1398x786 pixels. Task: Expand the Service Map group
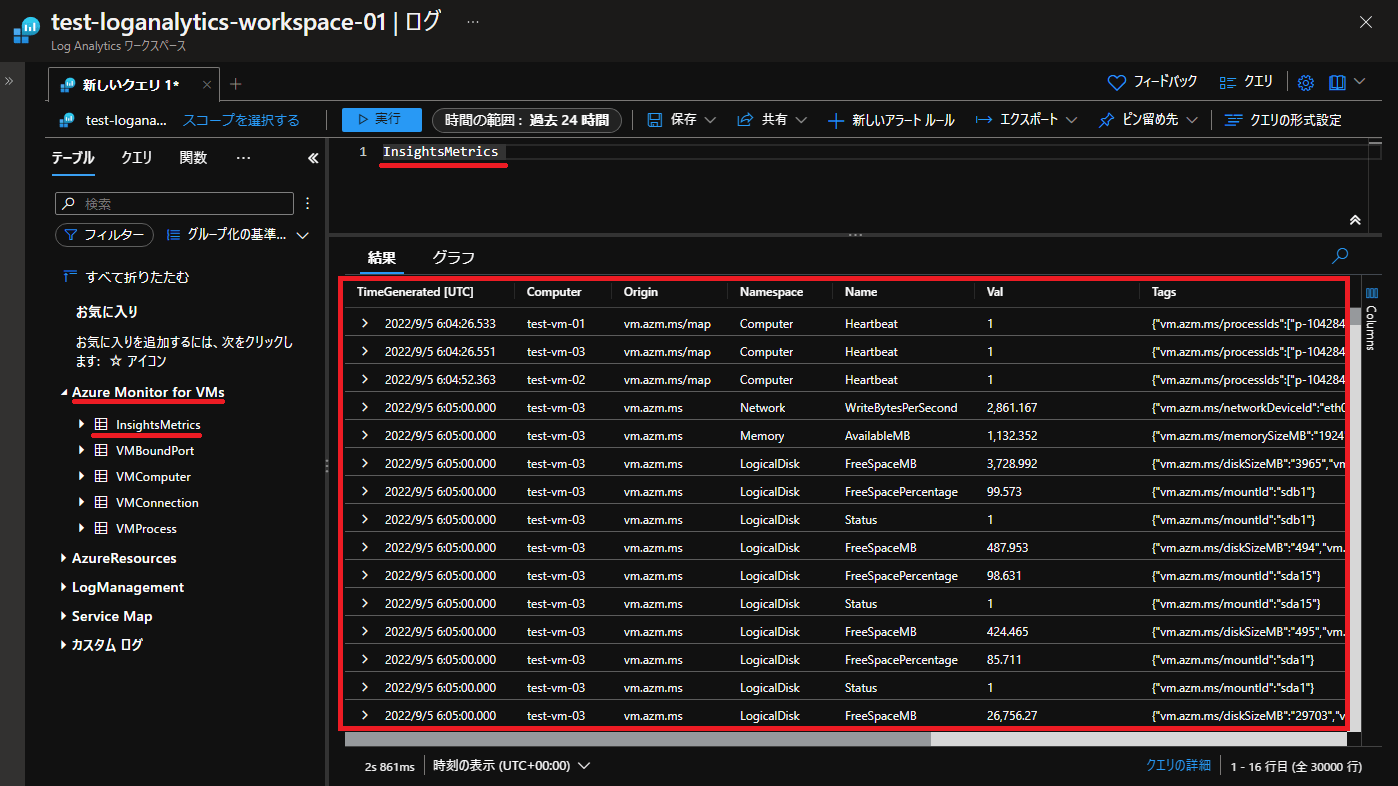coord(65,617)
